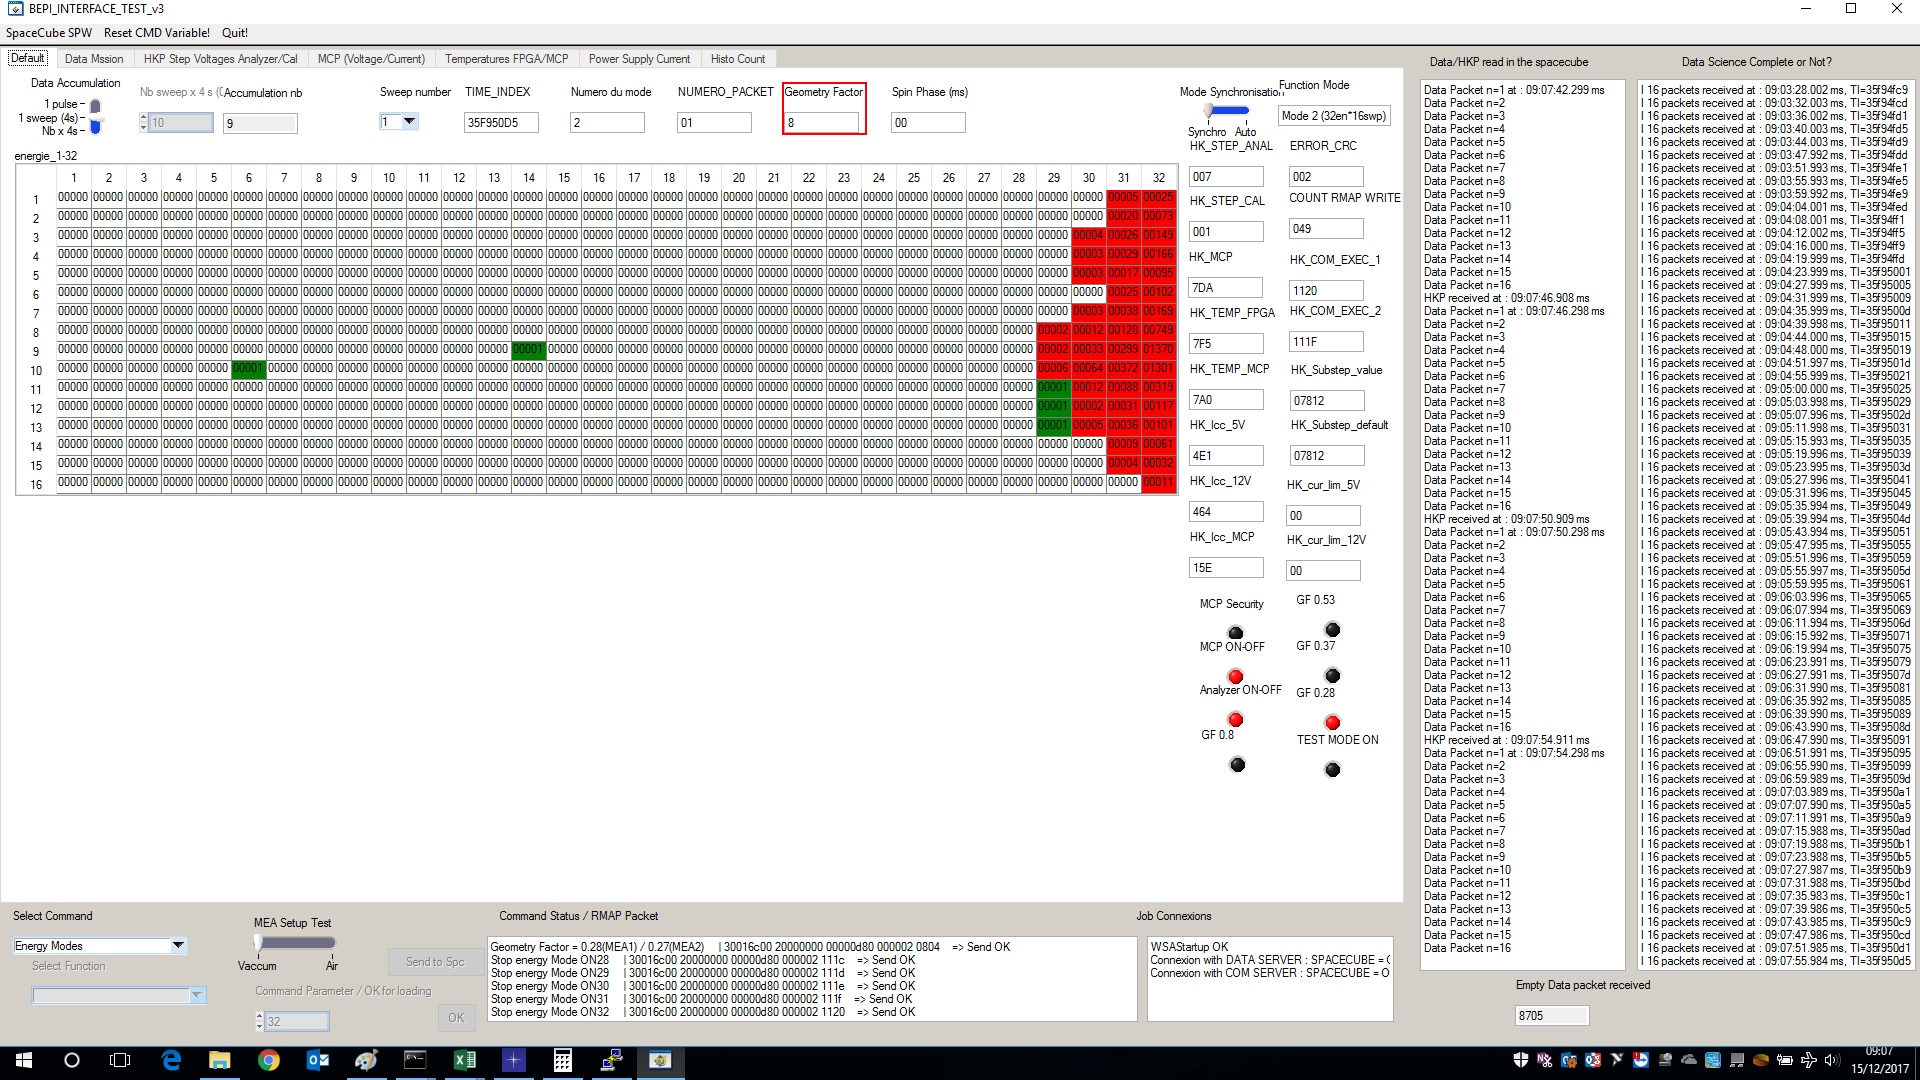Click the TIME_INDEX field showing 35F950D5
1920x1080 pixels.
[x=501, y=123]
